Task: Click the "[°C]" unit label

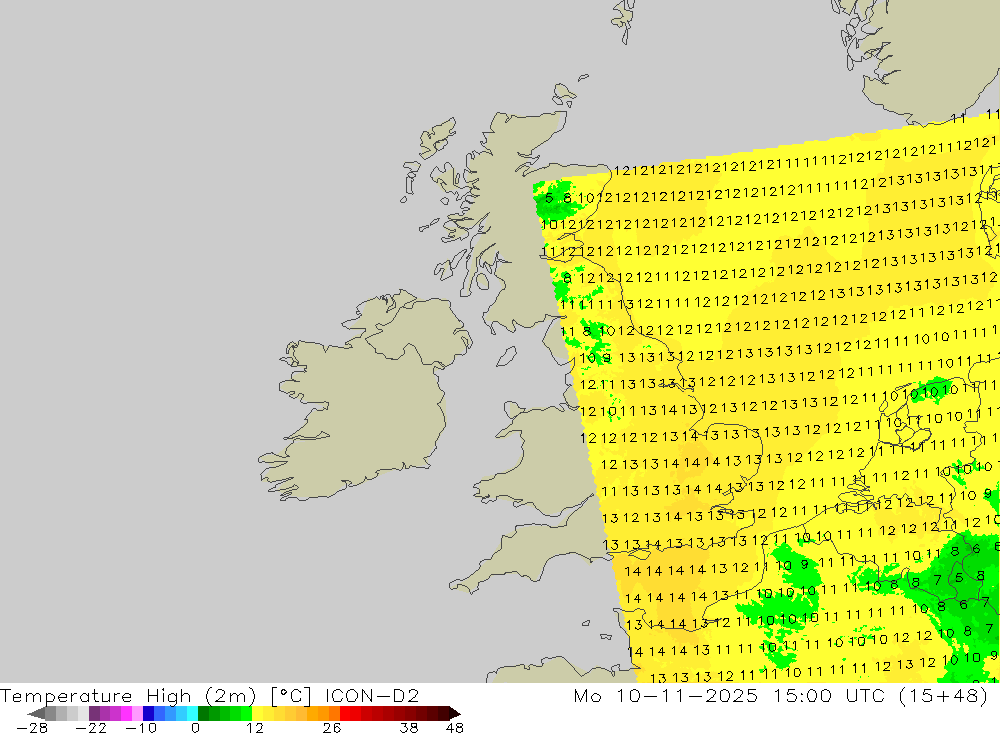Action: [x=291, y=696]
